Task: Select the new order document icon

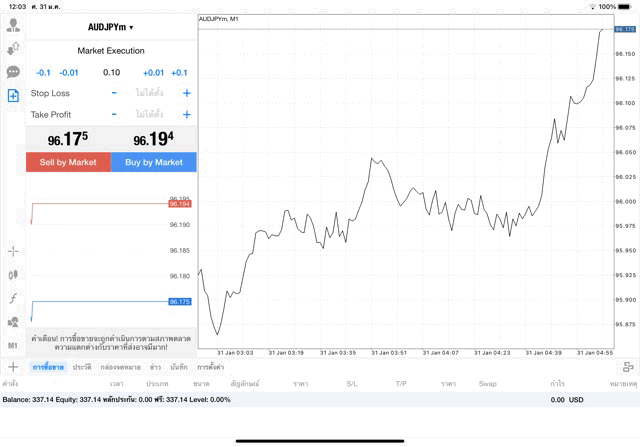Action: coord(13,96)
